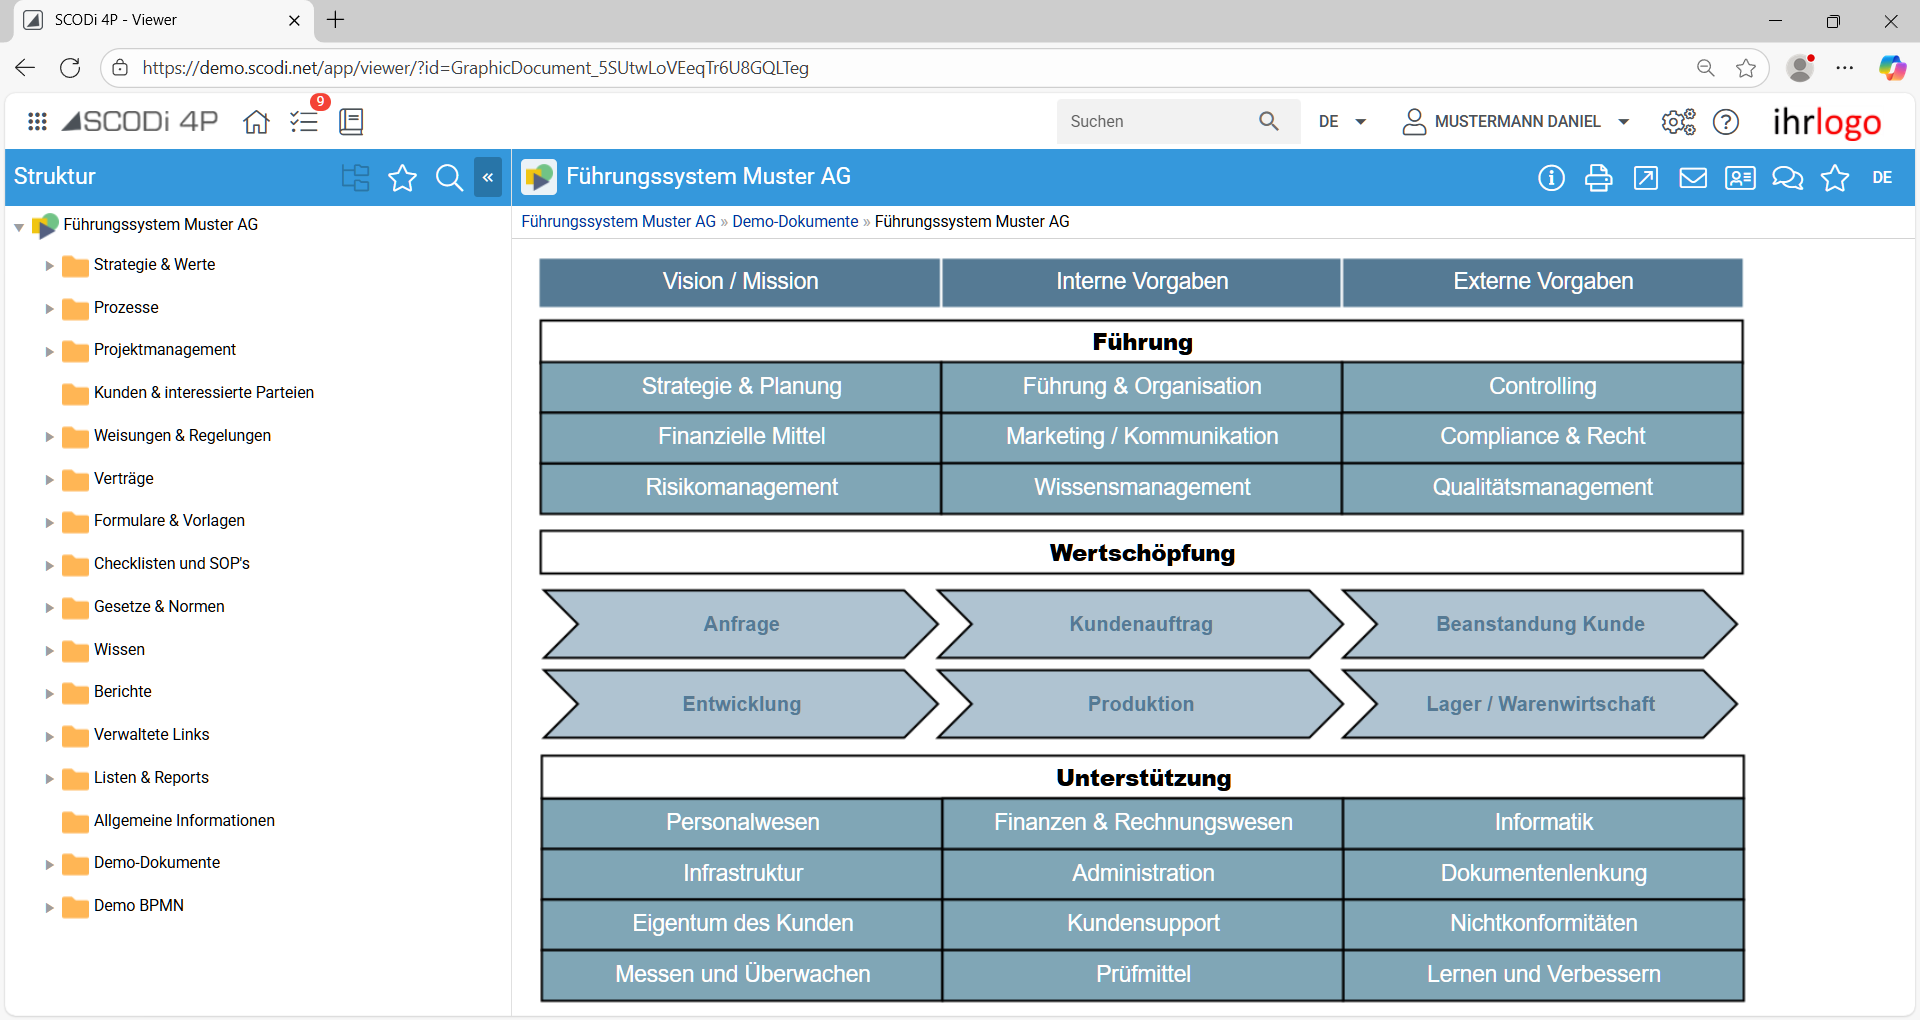Select the Demo-Dokumente breadcrumb
The image size is (1920, 1020).
point(795,221)
